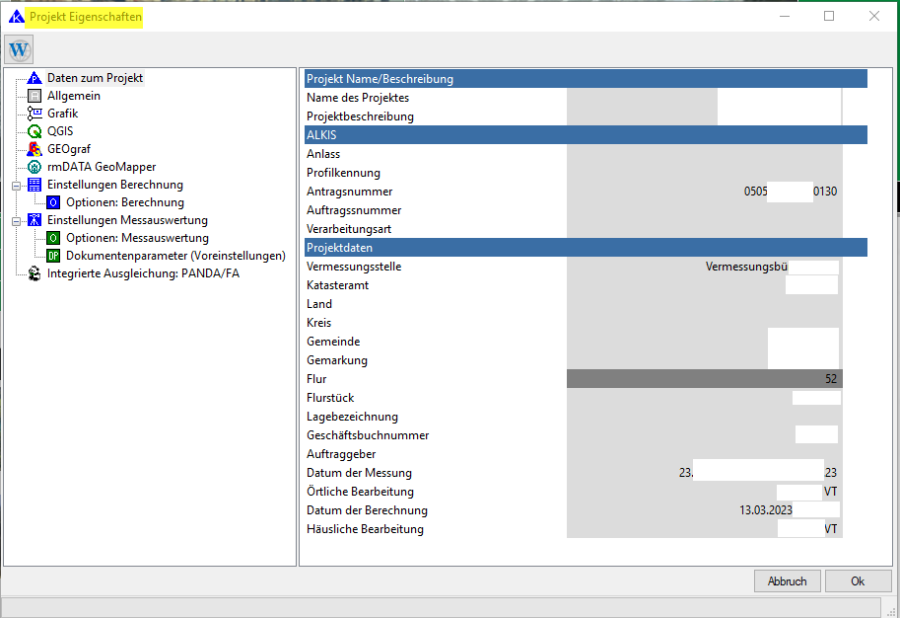
Task: Click the Datum der Berechnung field
Action: [x=704, y=510]
